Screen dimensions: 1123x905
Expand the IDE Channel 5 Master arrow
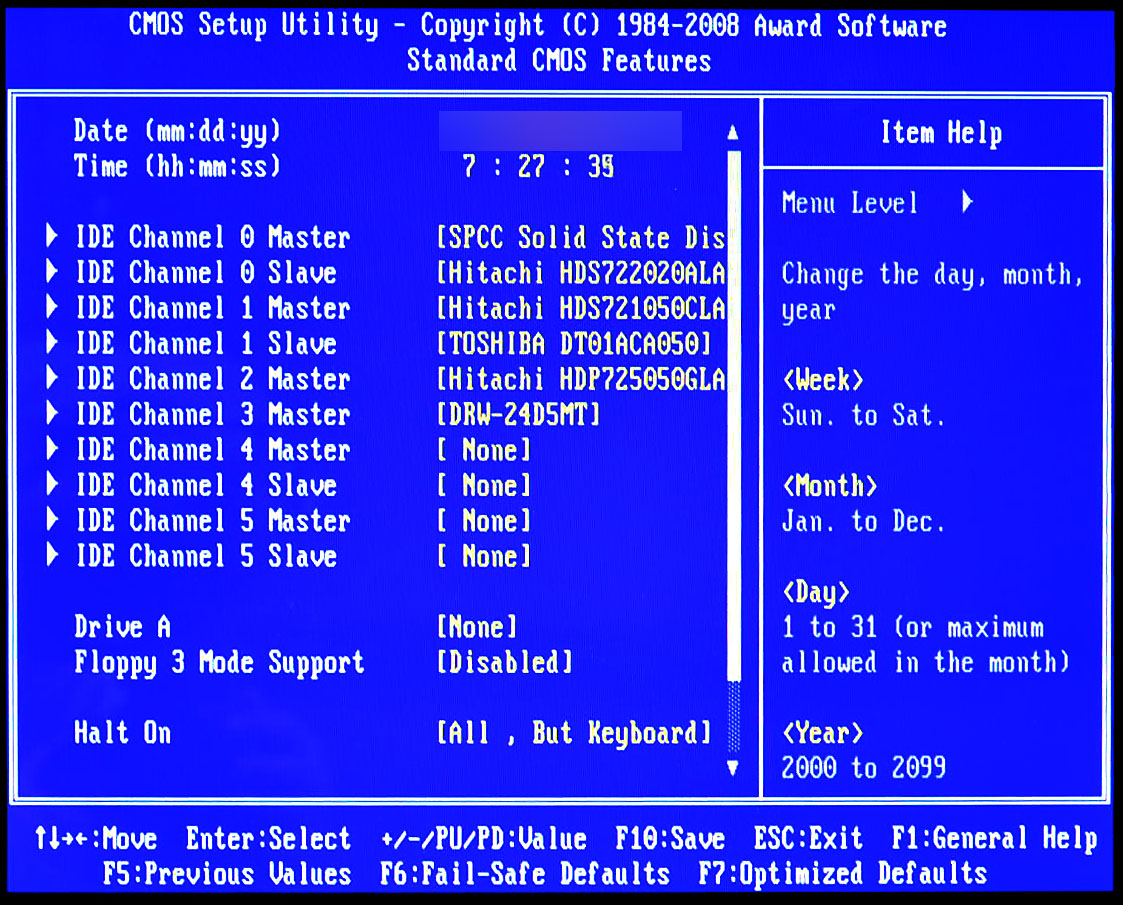tap(52, 520)
